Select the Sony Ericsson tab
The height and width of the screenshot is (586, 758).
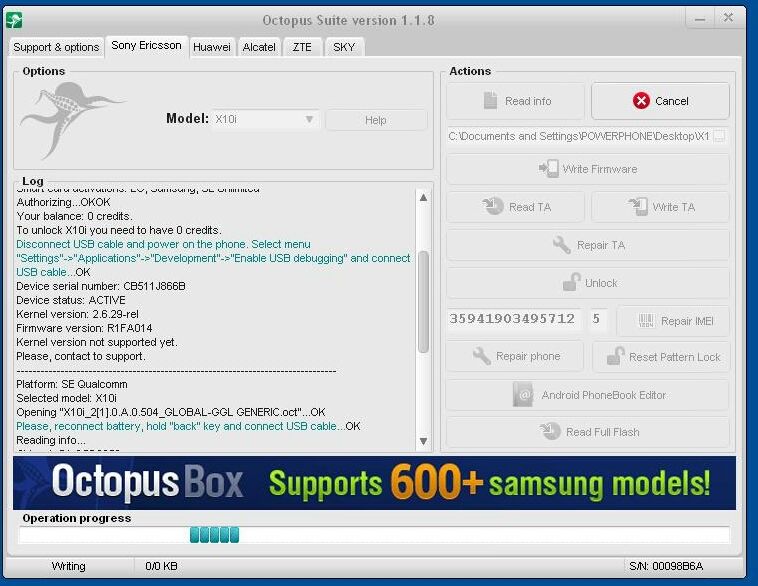146,45
